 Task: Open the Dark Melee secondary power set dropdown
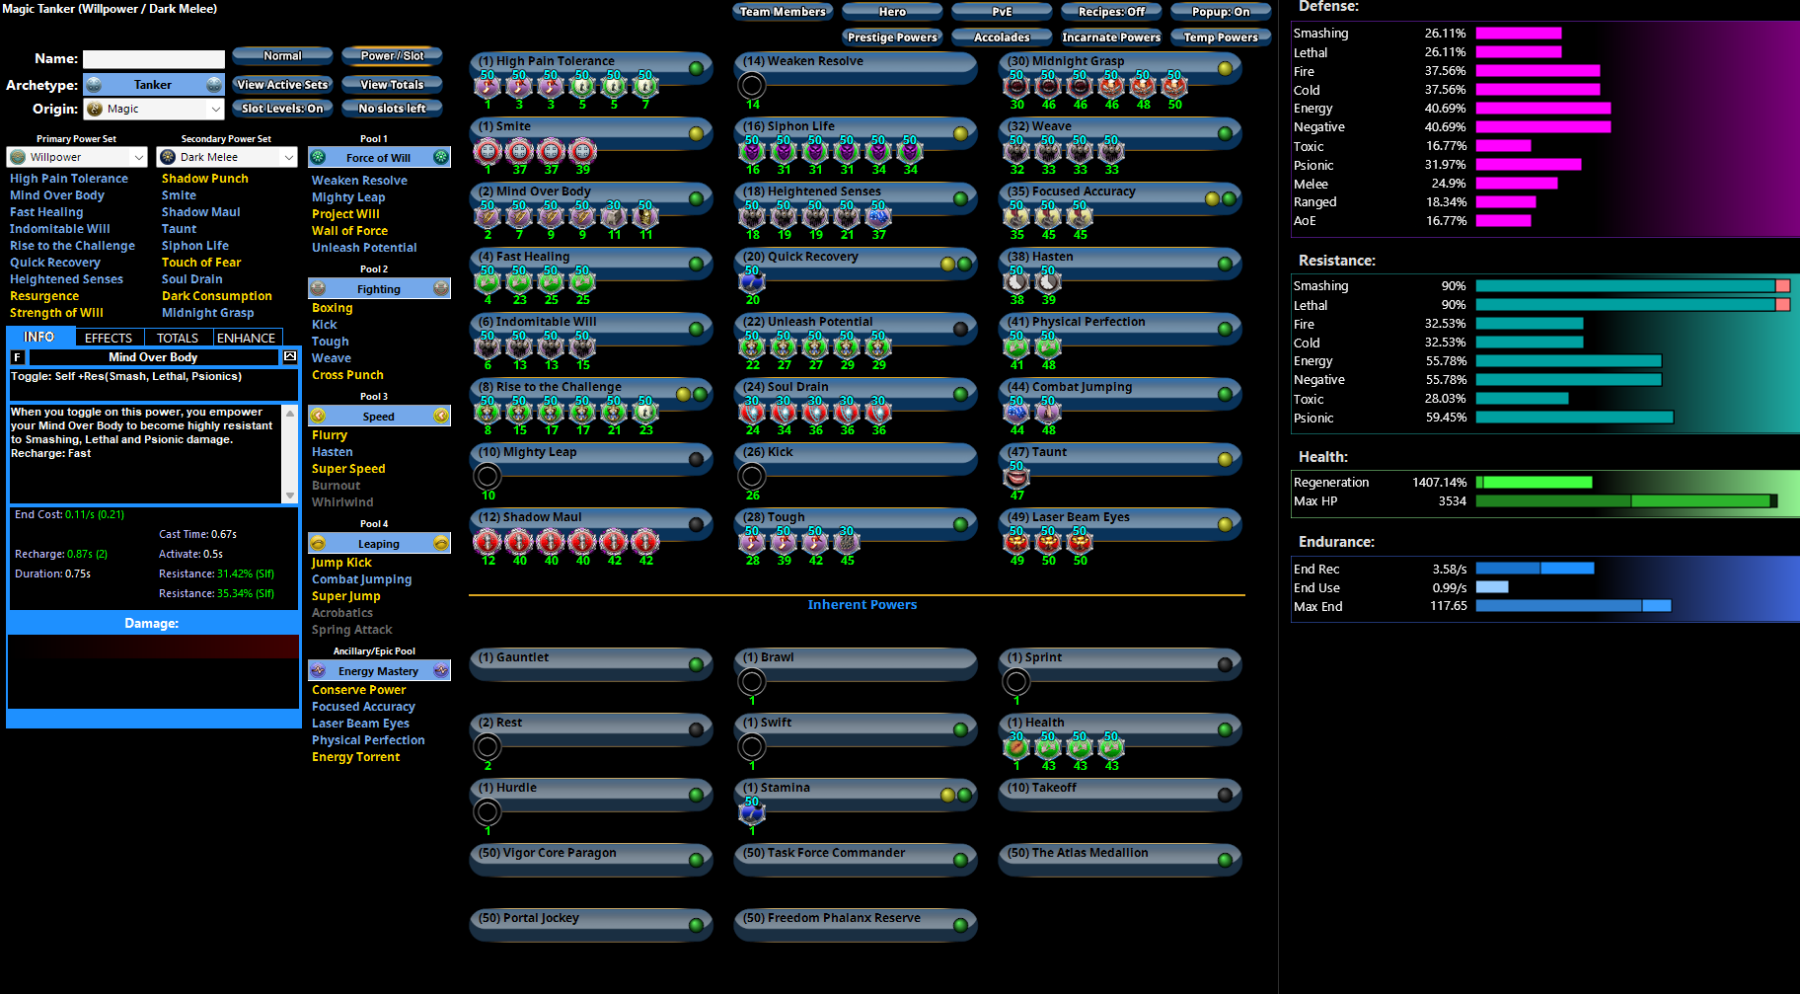click(227, 157)
